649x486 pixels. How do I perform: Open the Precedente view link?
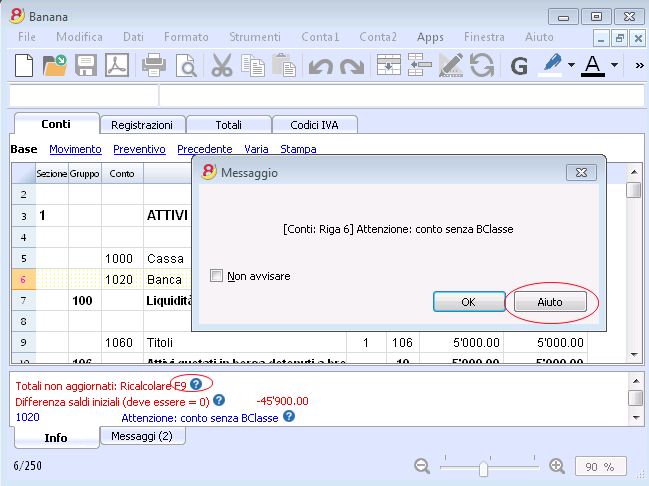205,149
